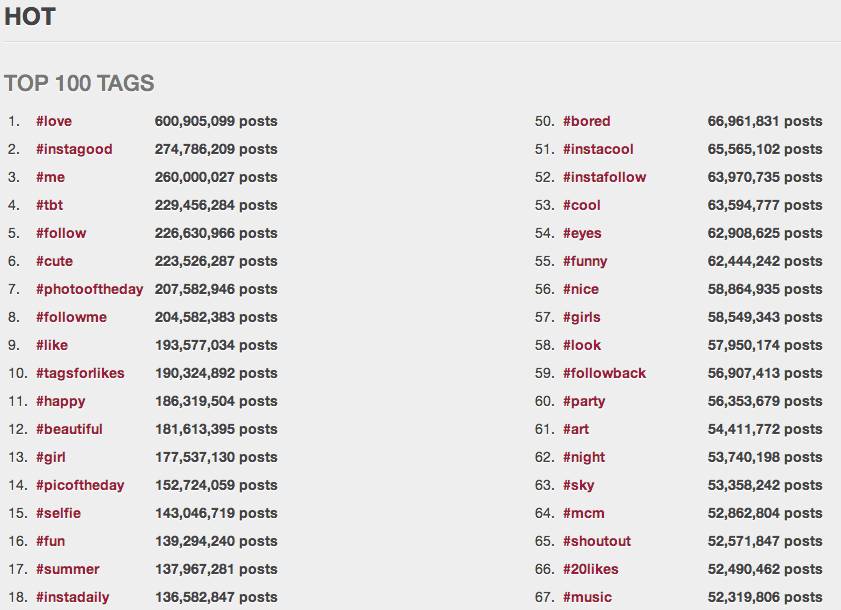
Task: Click the #summer tag link
Action: (67, 569)
